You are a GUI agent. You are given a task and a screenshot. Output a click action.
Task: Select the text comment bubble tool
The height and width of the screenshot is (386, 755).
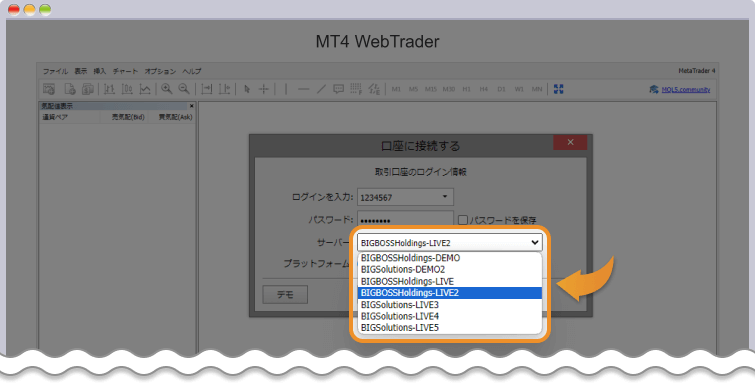338,89
